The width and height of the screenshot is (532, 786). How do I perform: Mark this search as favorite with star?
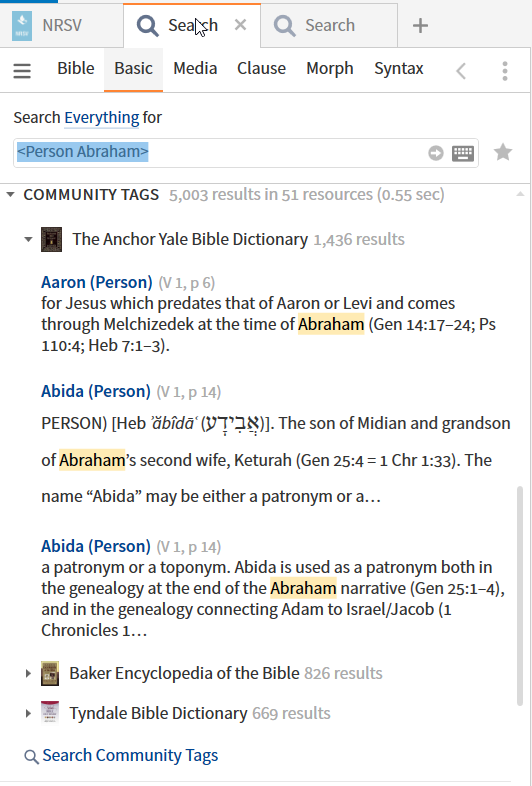point(503,152)
